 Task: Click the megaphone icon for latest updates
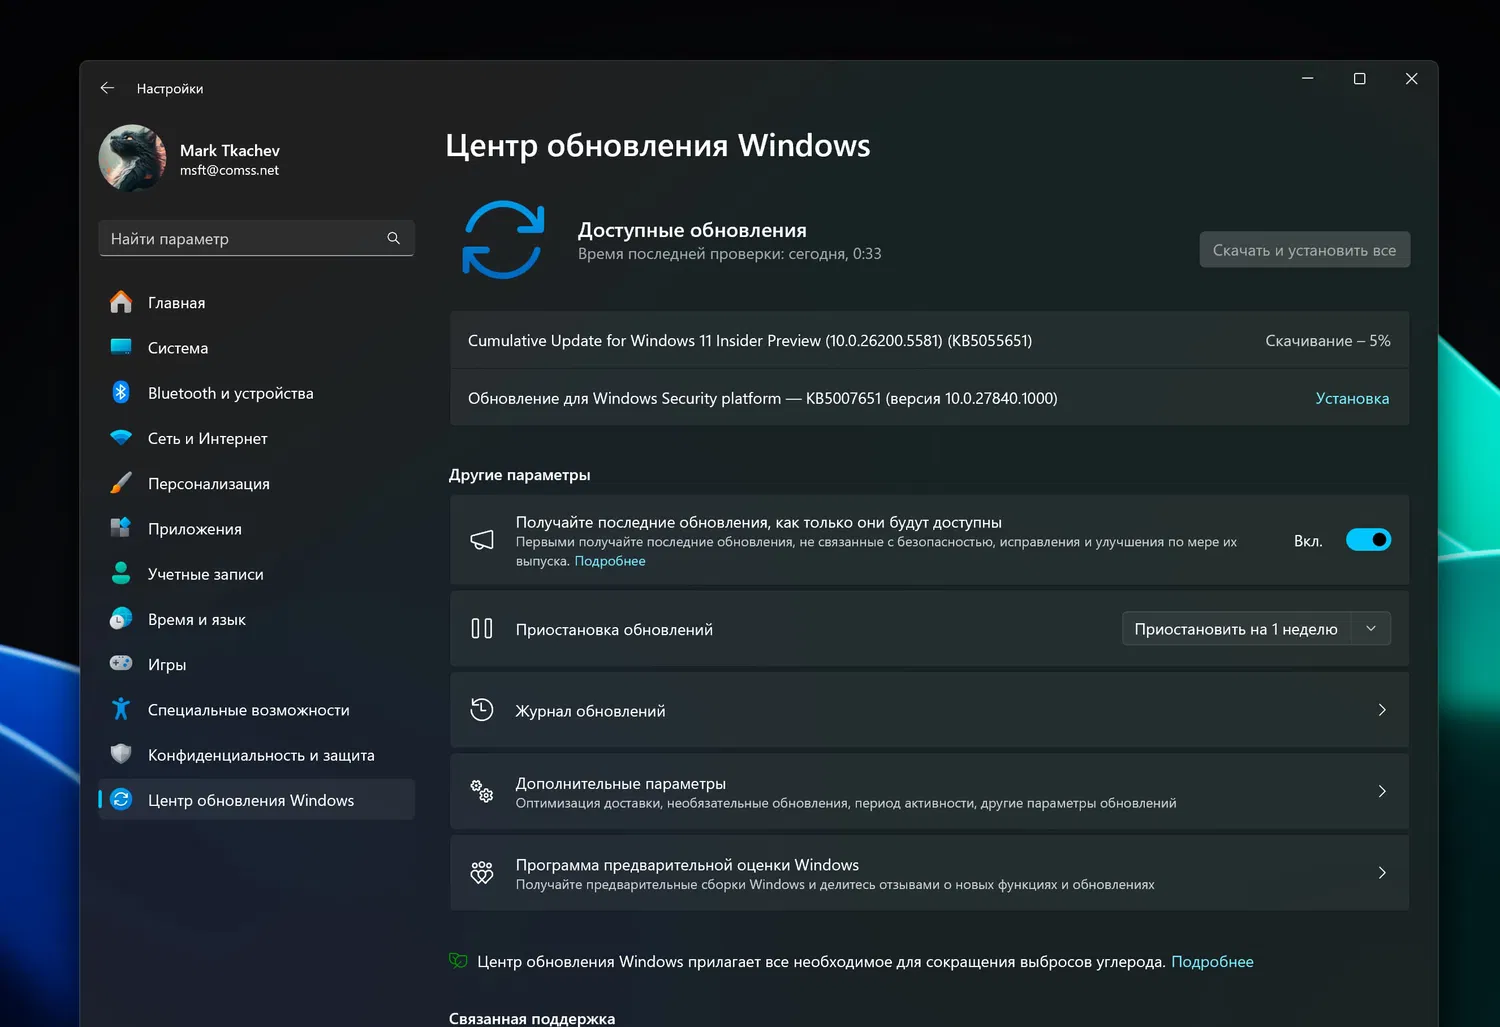point(482,540)
